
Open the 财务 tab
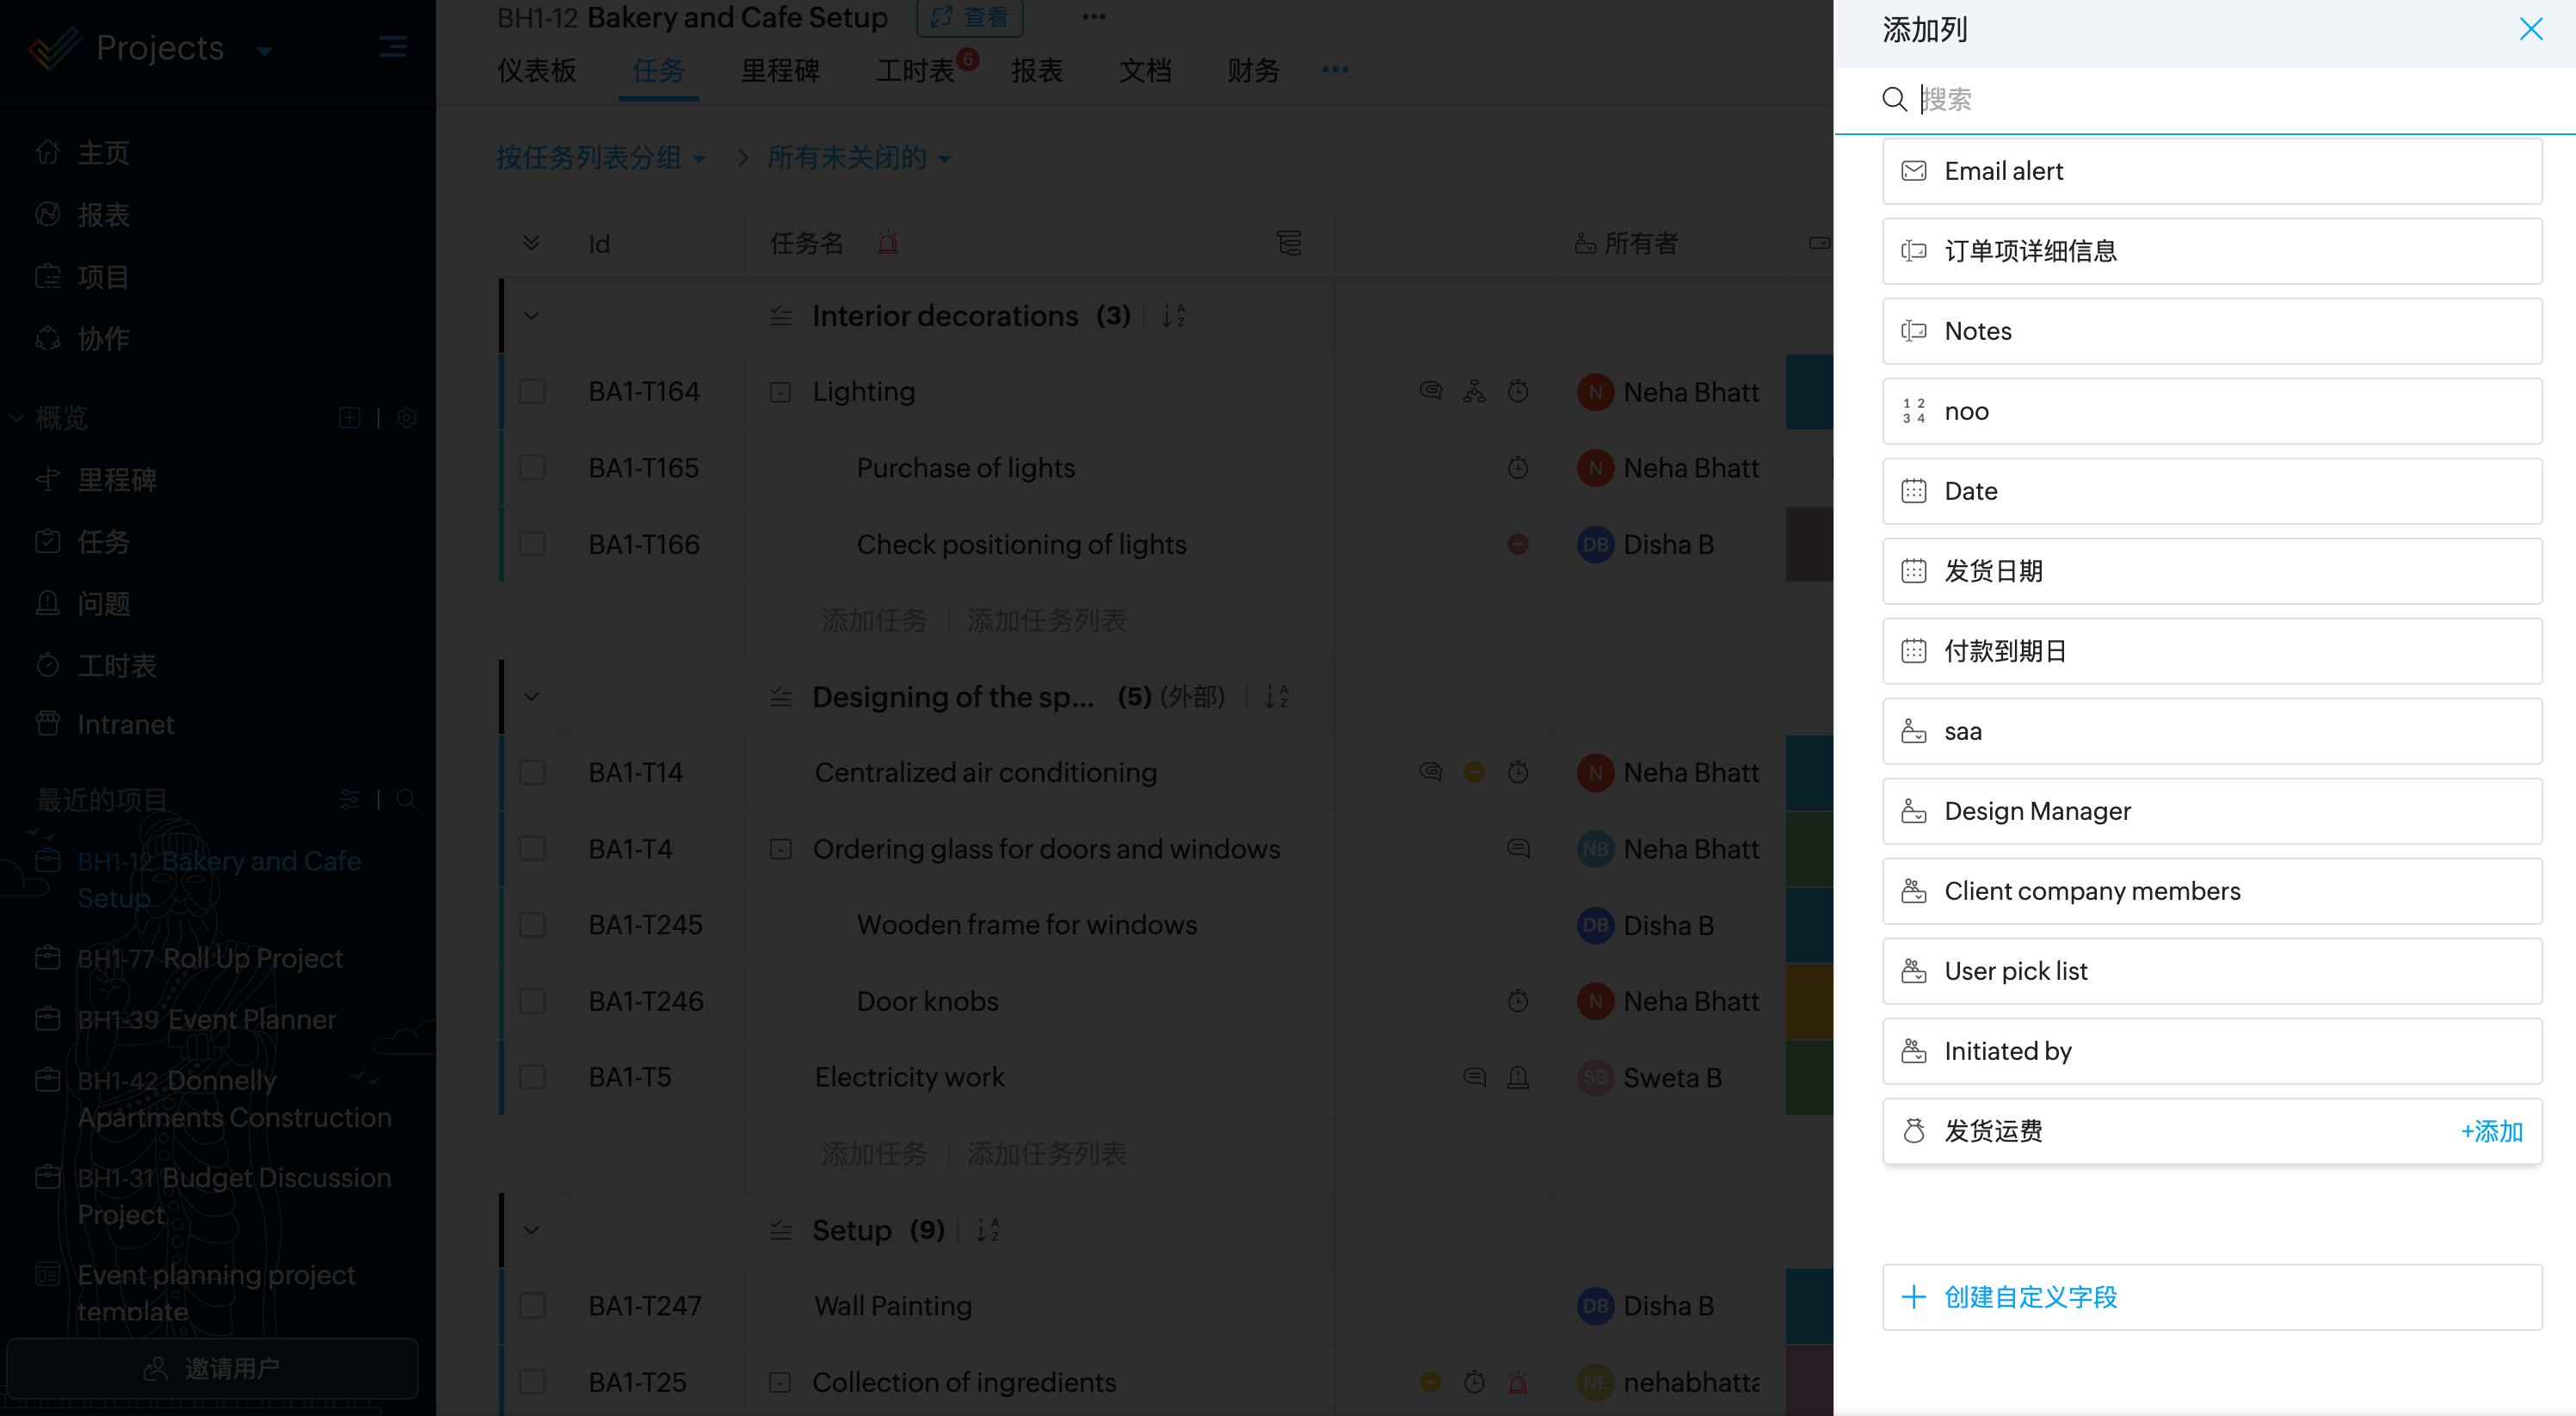tap(1253, 71)
